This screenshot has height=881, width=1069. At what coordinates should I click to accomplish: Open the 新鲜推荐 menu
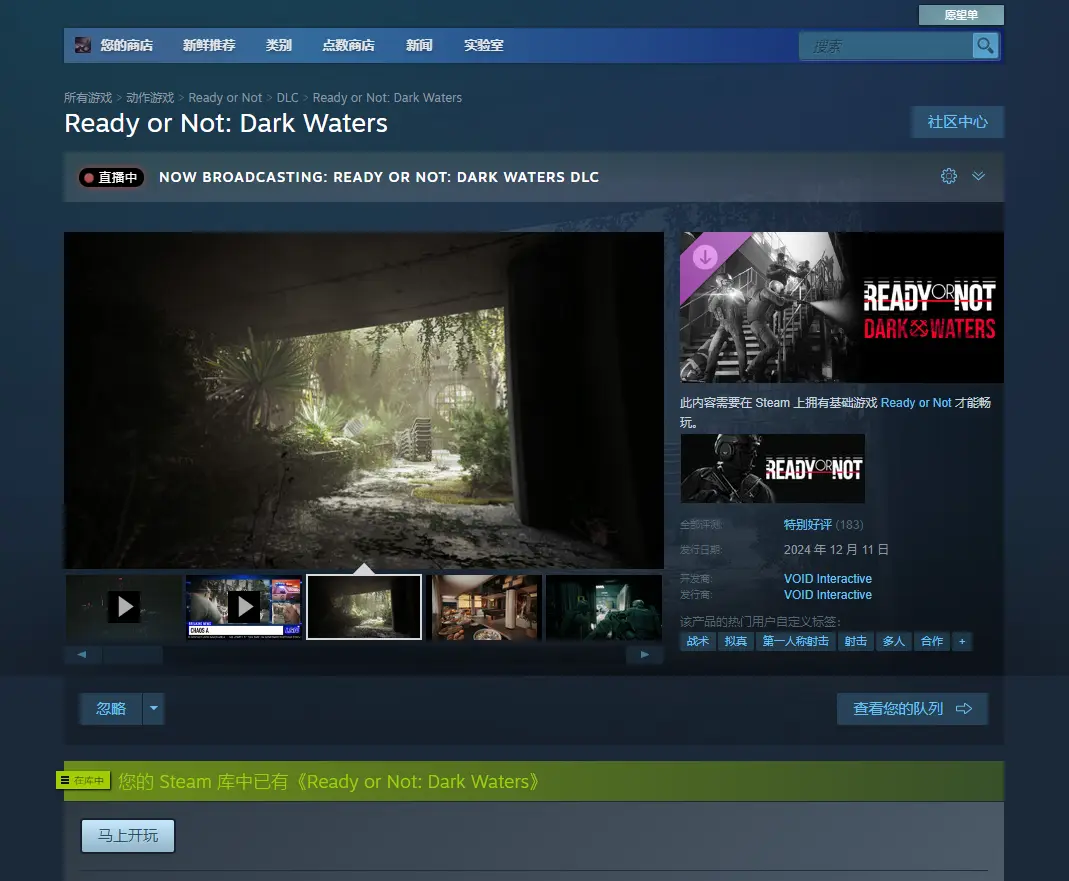point(209,45)
